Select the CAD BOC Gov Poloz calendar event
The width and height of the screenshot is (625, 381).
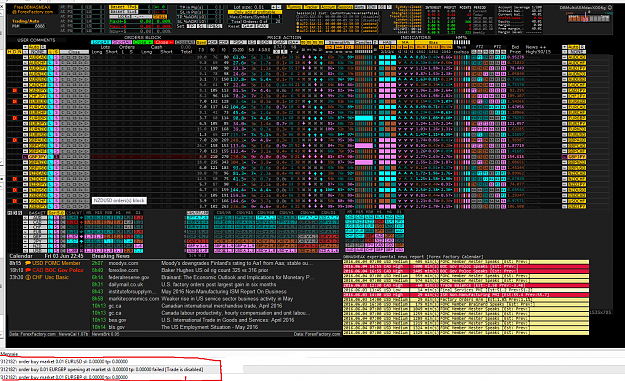click(58, 270)
